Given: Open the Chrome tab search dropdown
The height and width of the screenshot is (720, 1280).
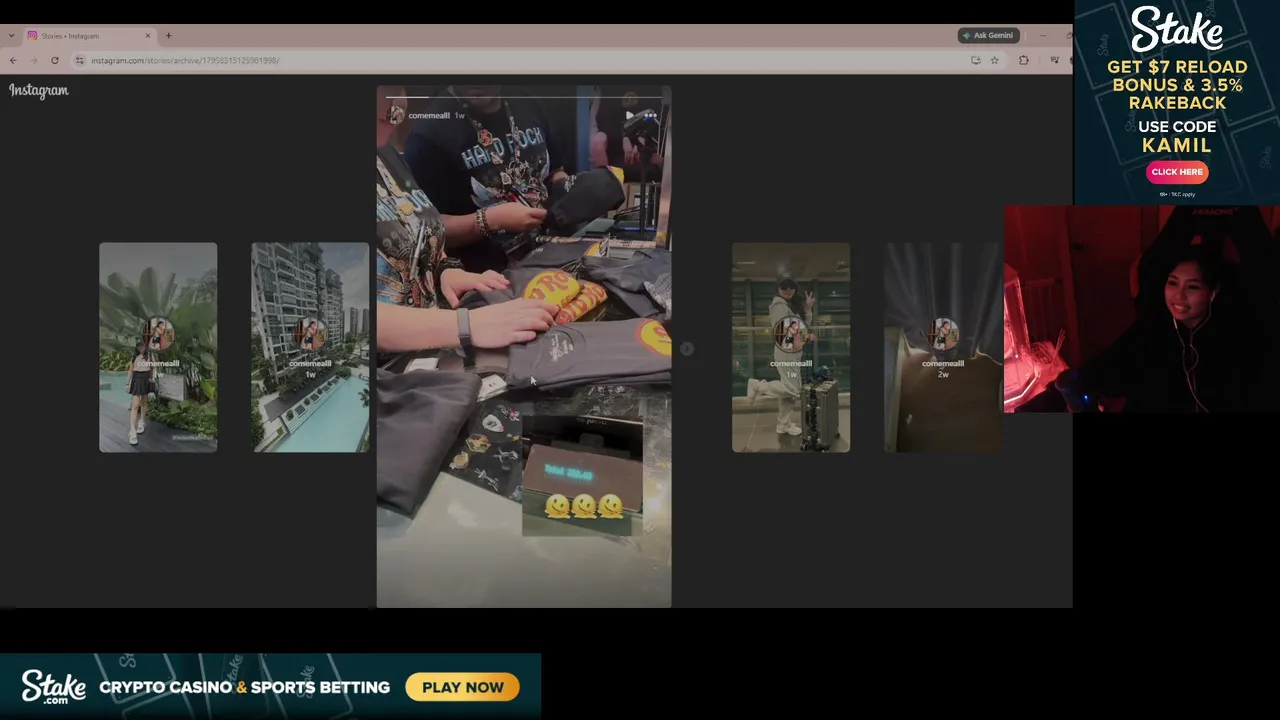Looking at the screenshot, I should tap(11, 36).
